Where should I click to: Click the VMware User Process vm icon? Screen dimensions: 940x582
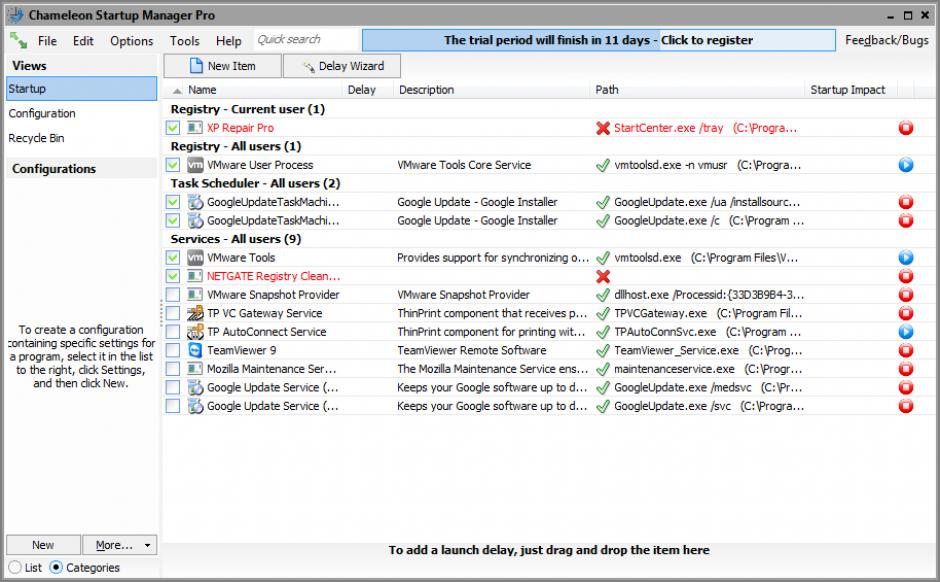pyautogui.click(x=195, y=165)
